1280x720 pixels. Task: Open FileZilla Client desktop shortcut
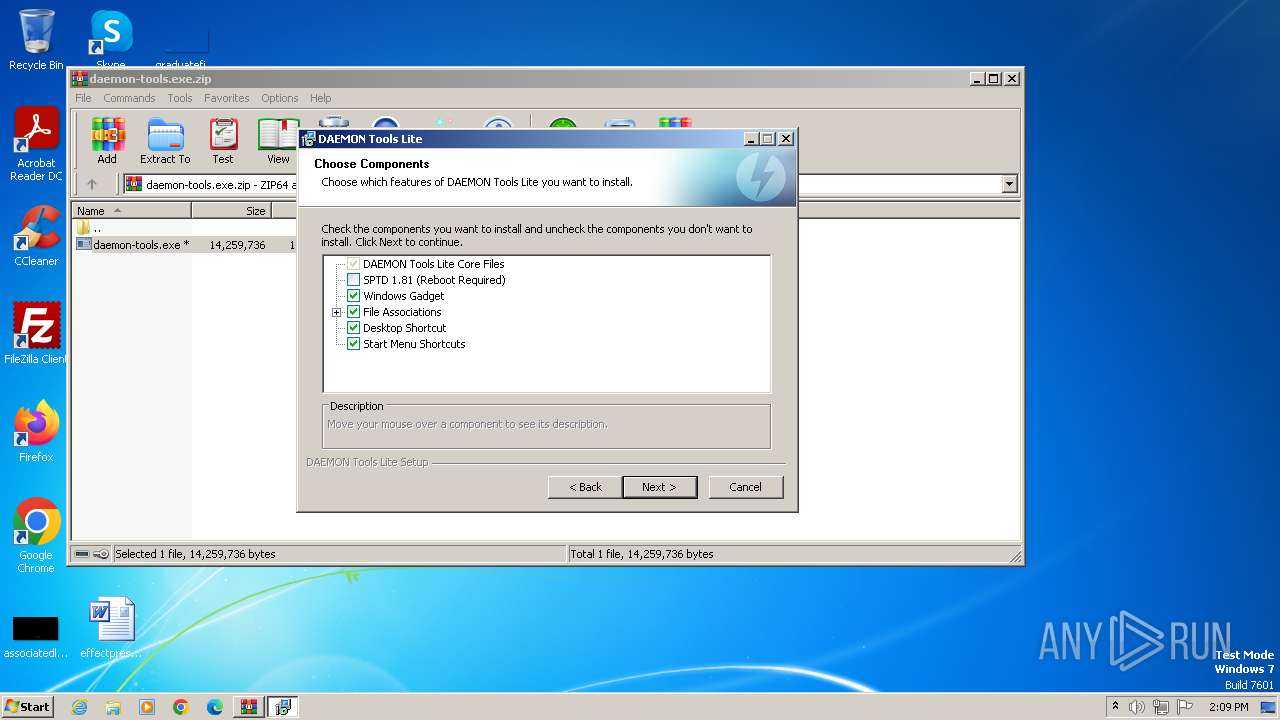(36, 334)
